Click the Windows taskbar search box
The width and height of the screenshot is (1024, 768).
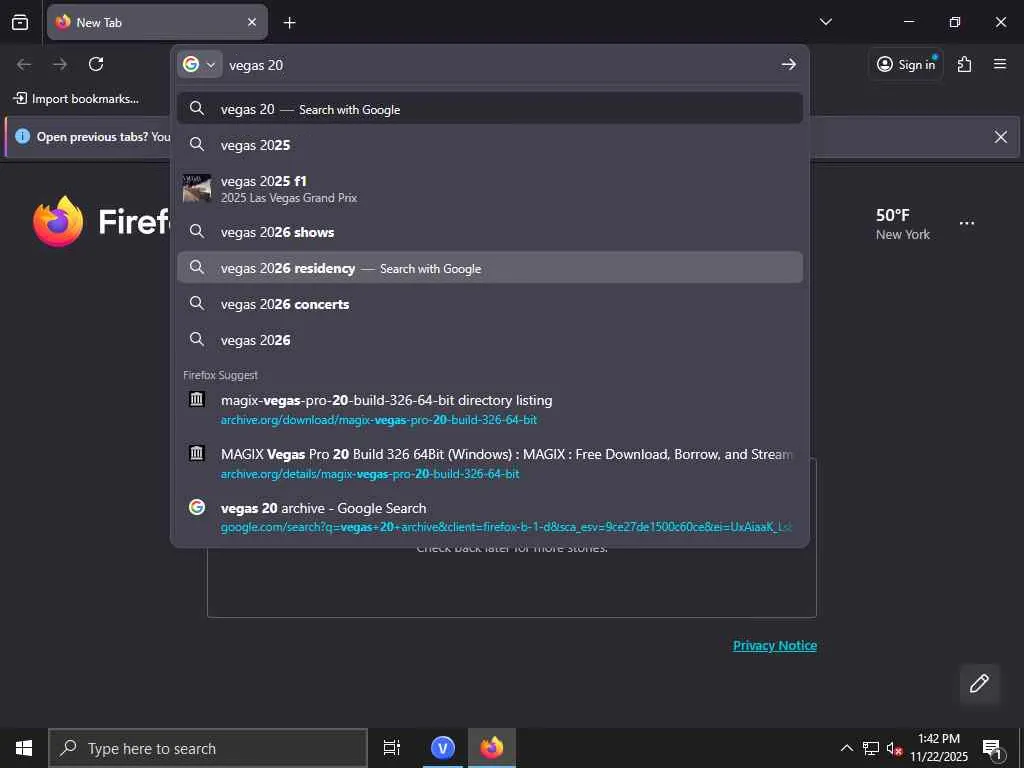click(x=208, y=748)
